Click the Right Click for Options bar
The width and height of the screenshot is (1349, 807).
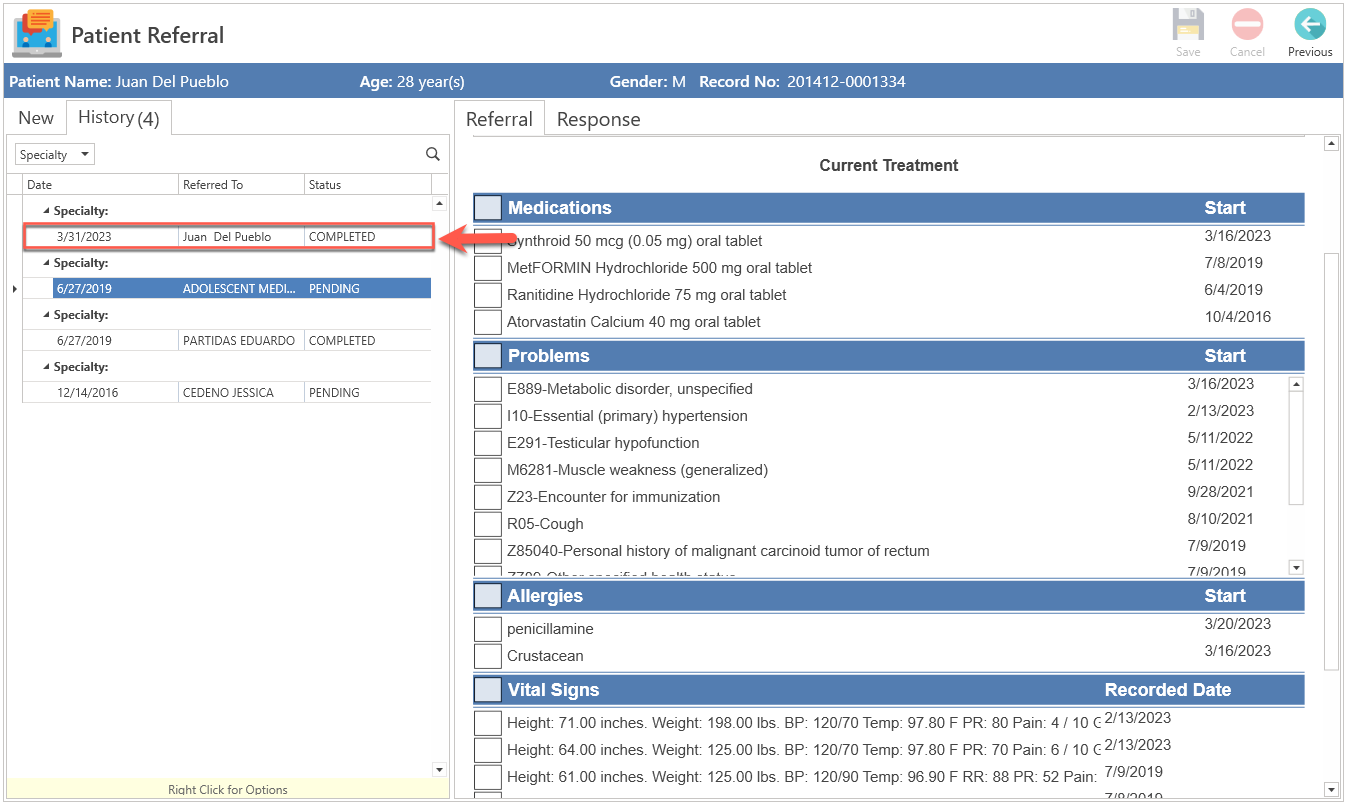(x=228, y=790)
